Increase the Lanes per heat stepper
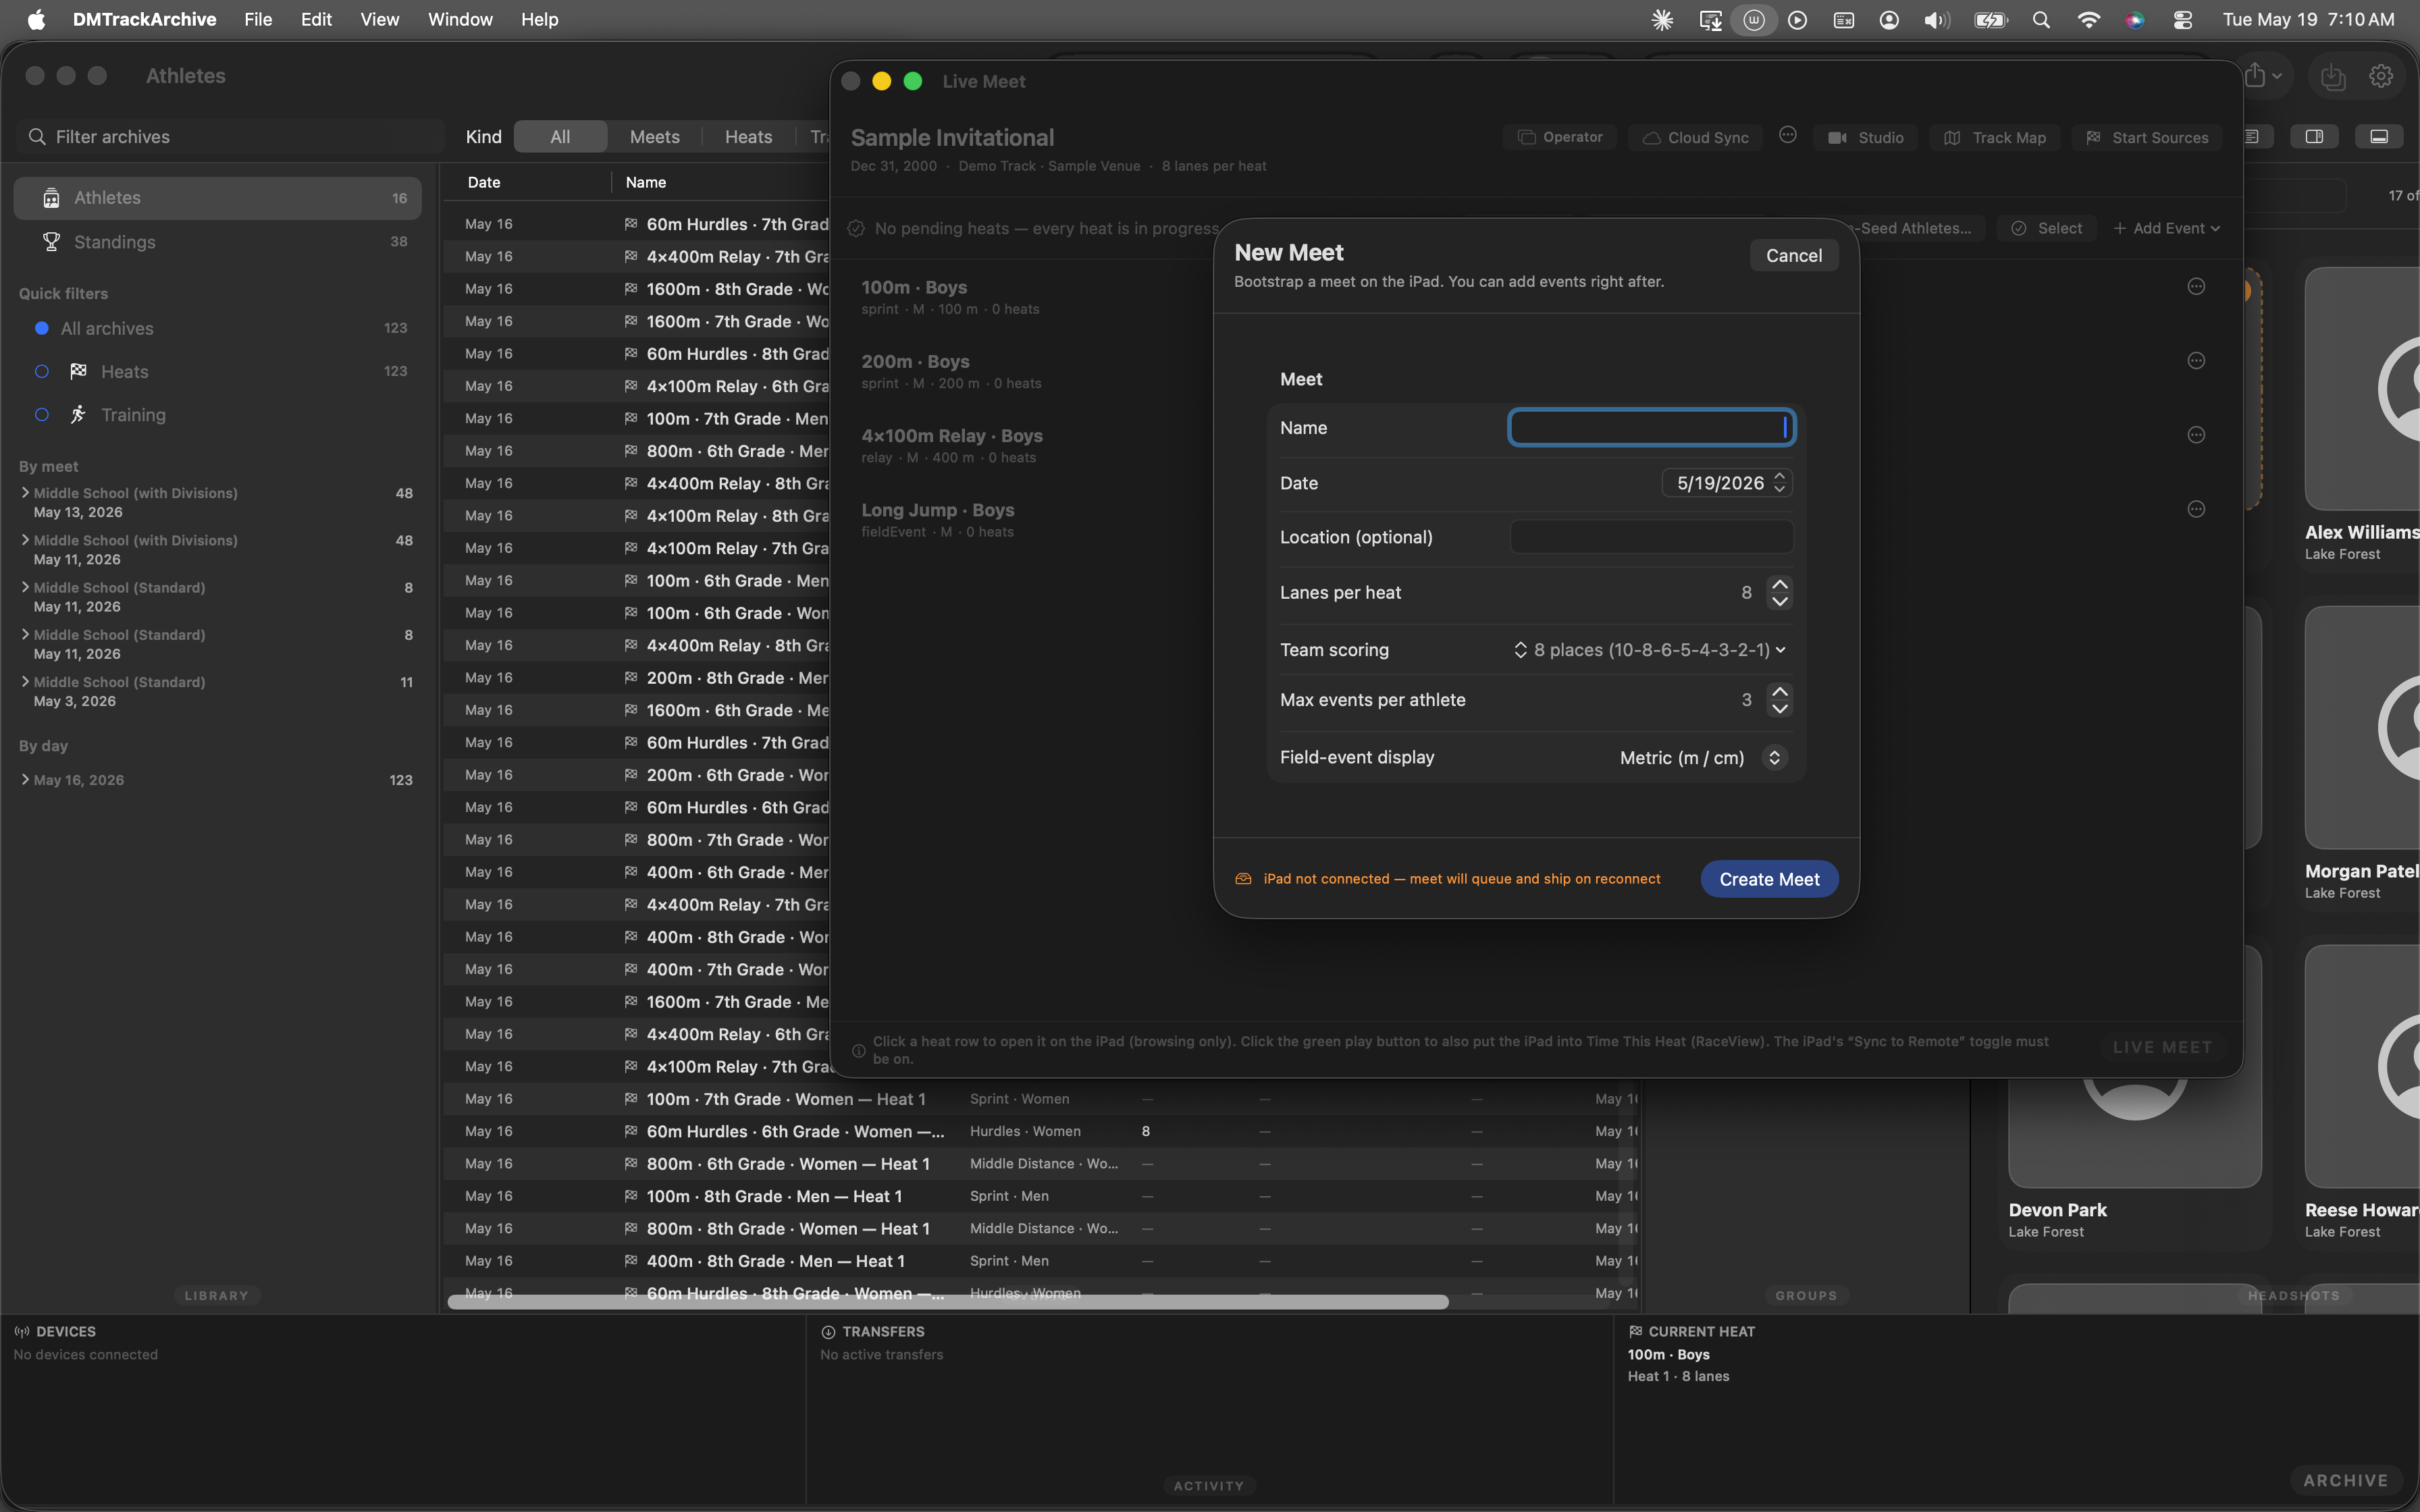This screenshot has height=1512, width=2420. (1780, 585)
